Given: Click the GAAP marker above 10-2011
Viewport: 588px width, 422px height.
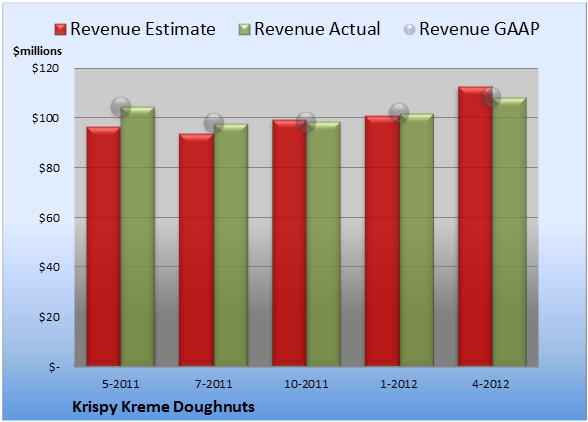Looking at the screenshot, I should [306, 122].
